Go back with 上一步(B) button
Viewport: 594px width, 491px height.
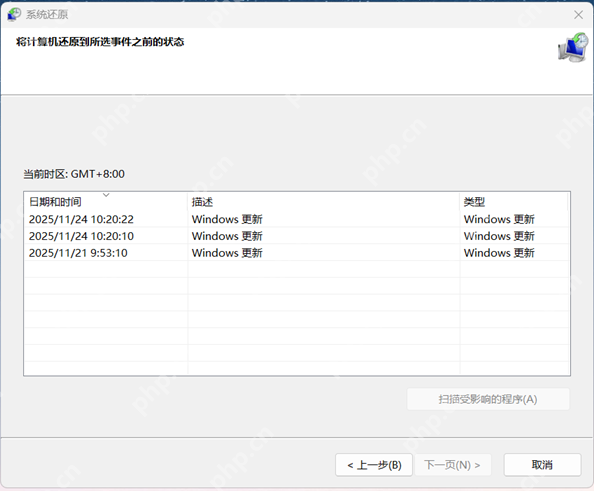click(374, 465)
